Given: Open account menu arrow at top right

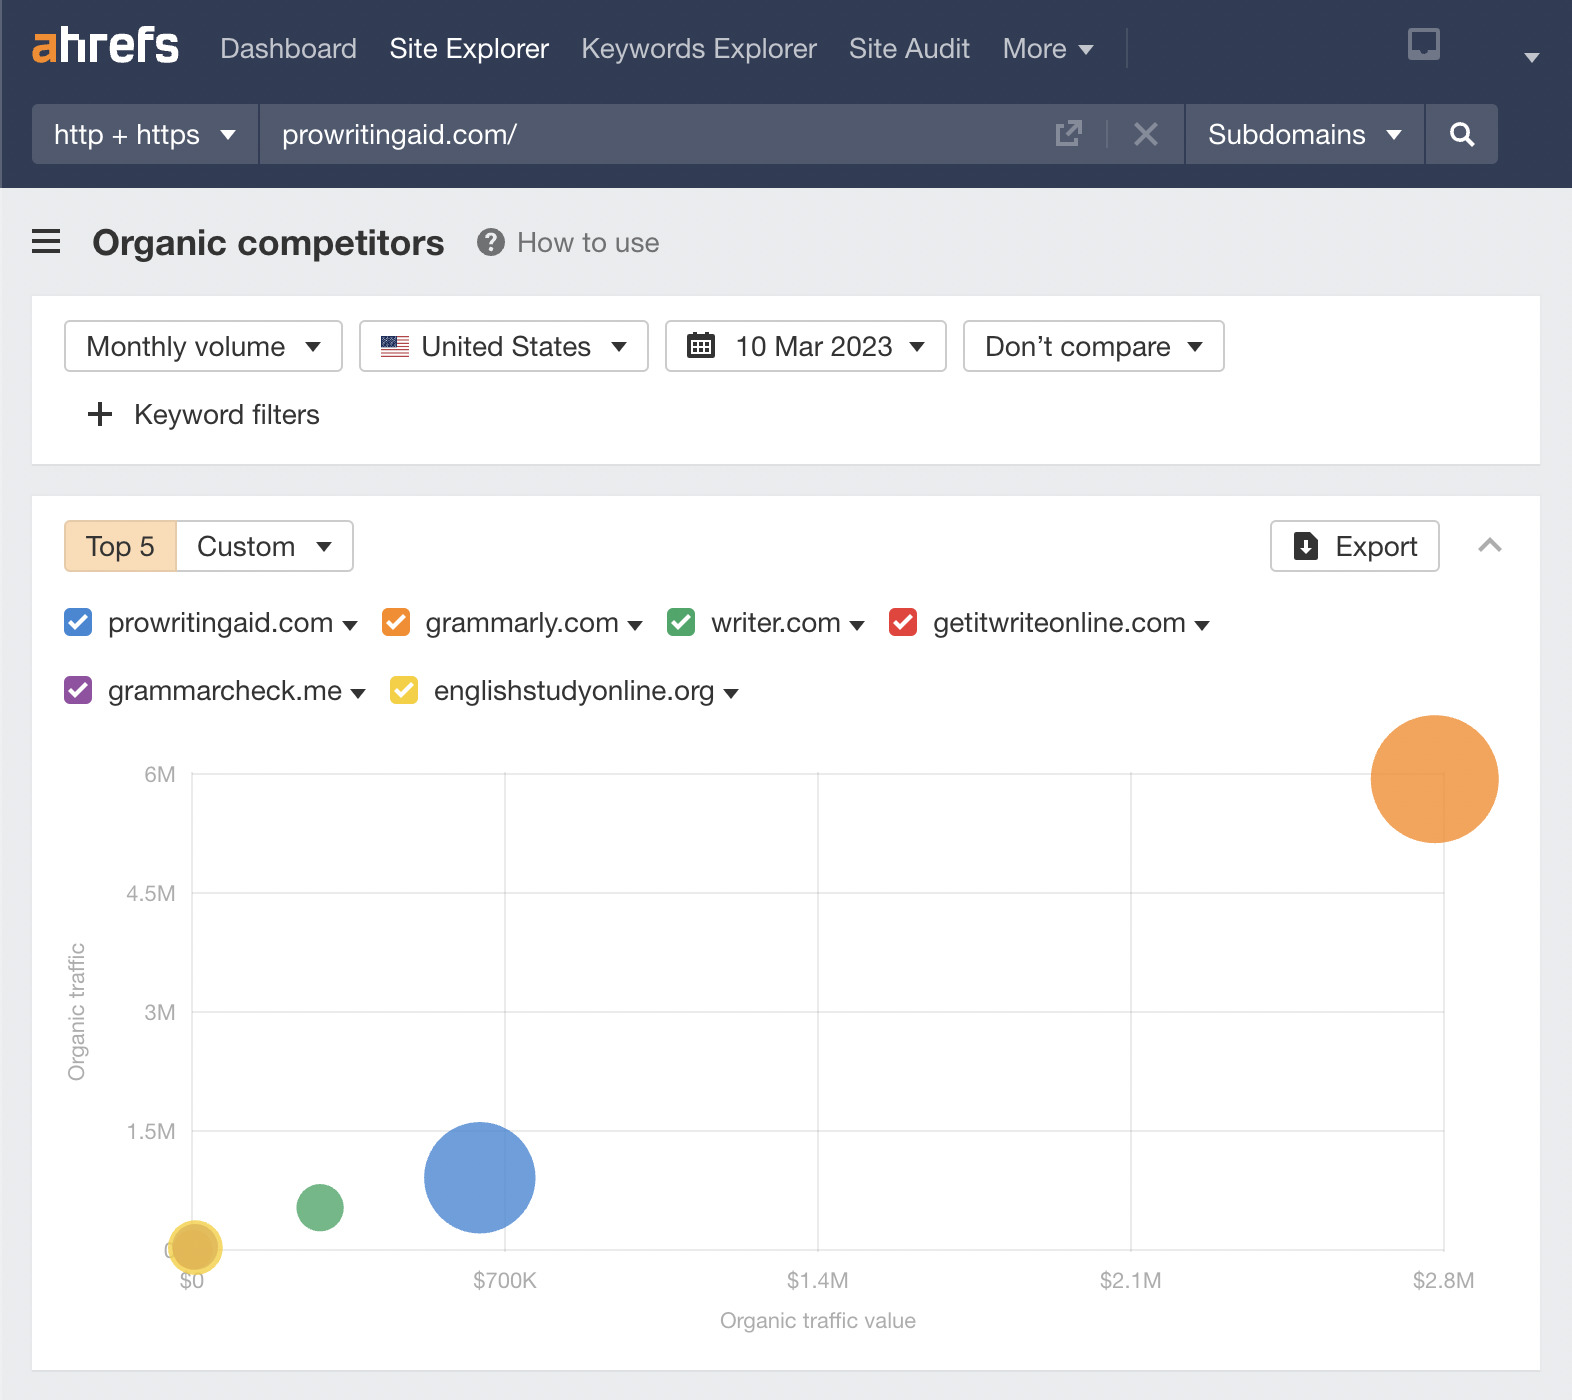Looking at the screenshot, I should point(1531,57).
